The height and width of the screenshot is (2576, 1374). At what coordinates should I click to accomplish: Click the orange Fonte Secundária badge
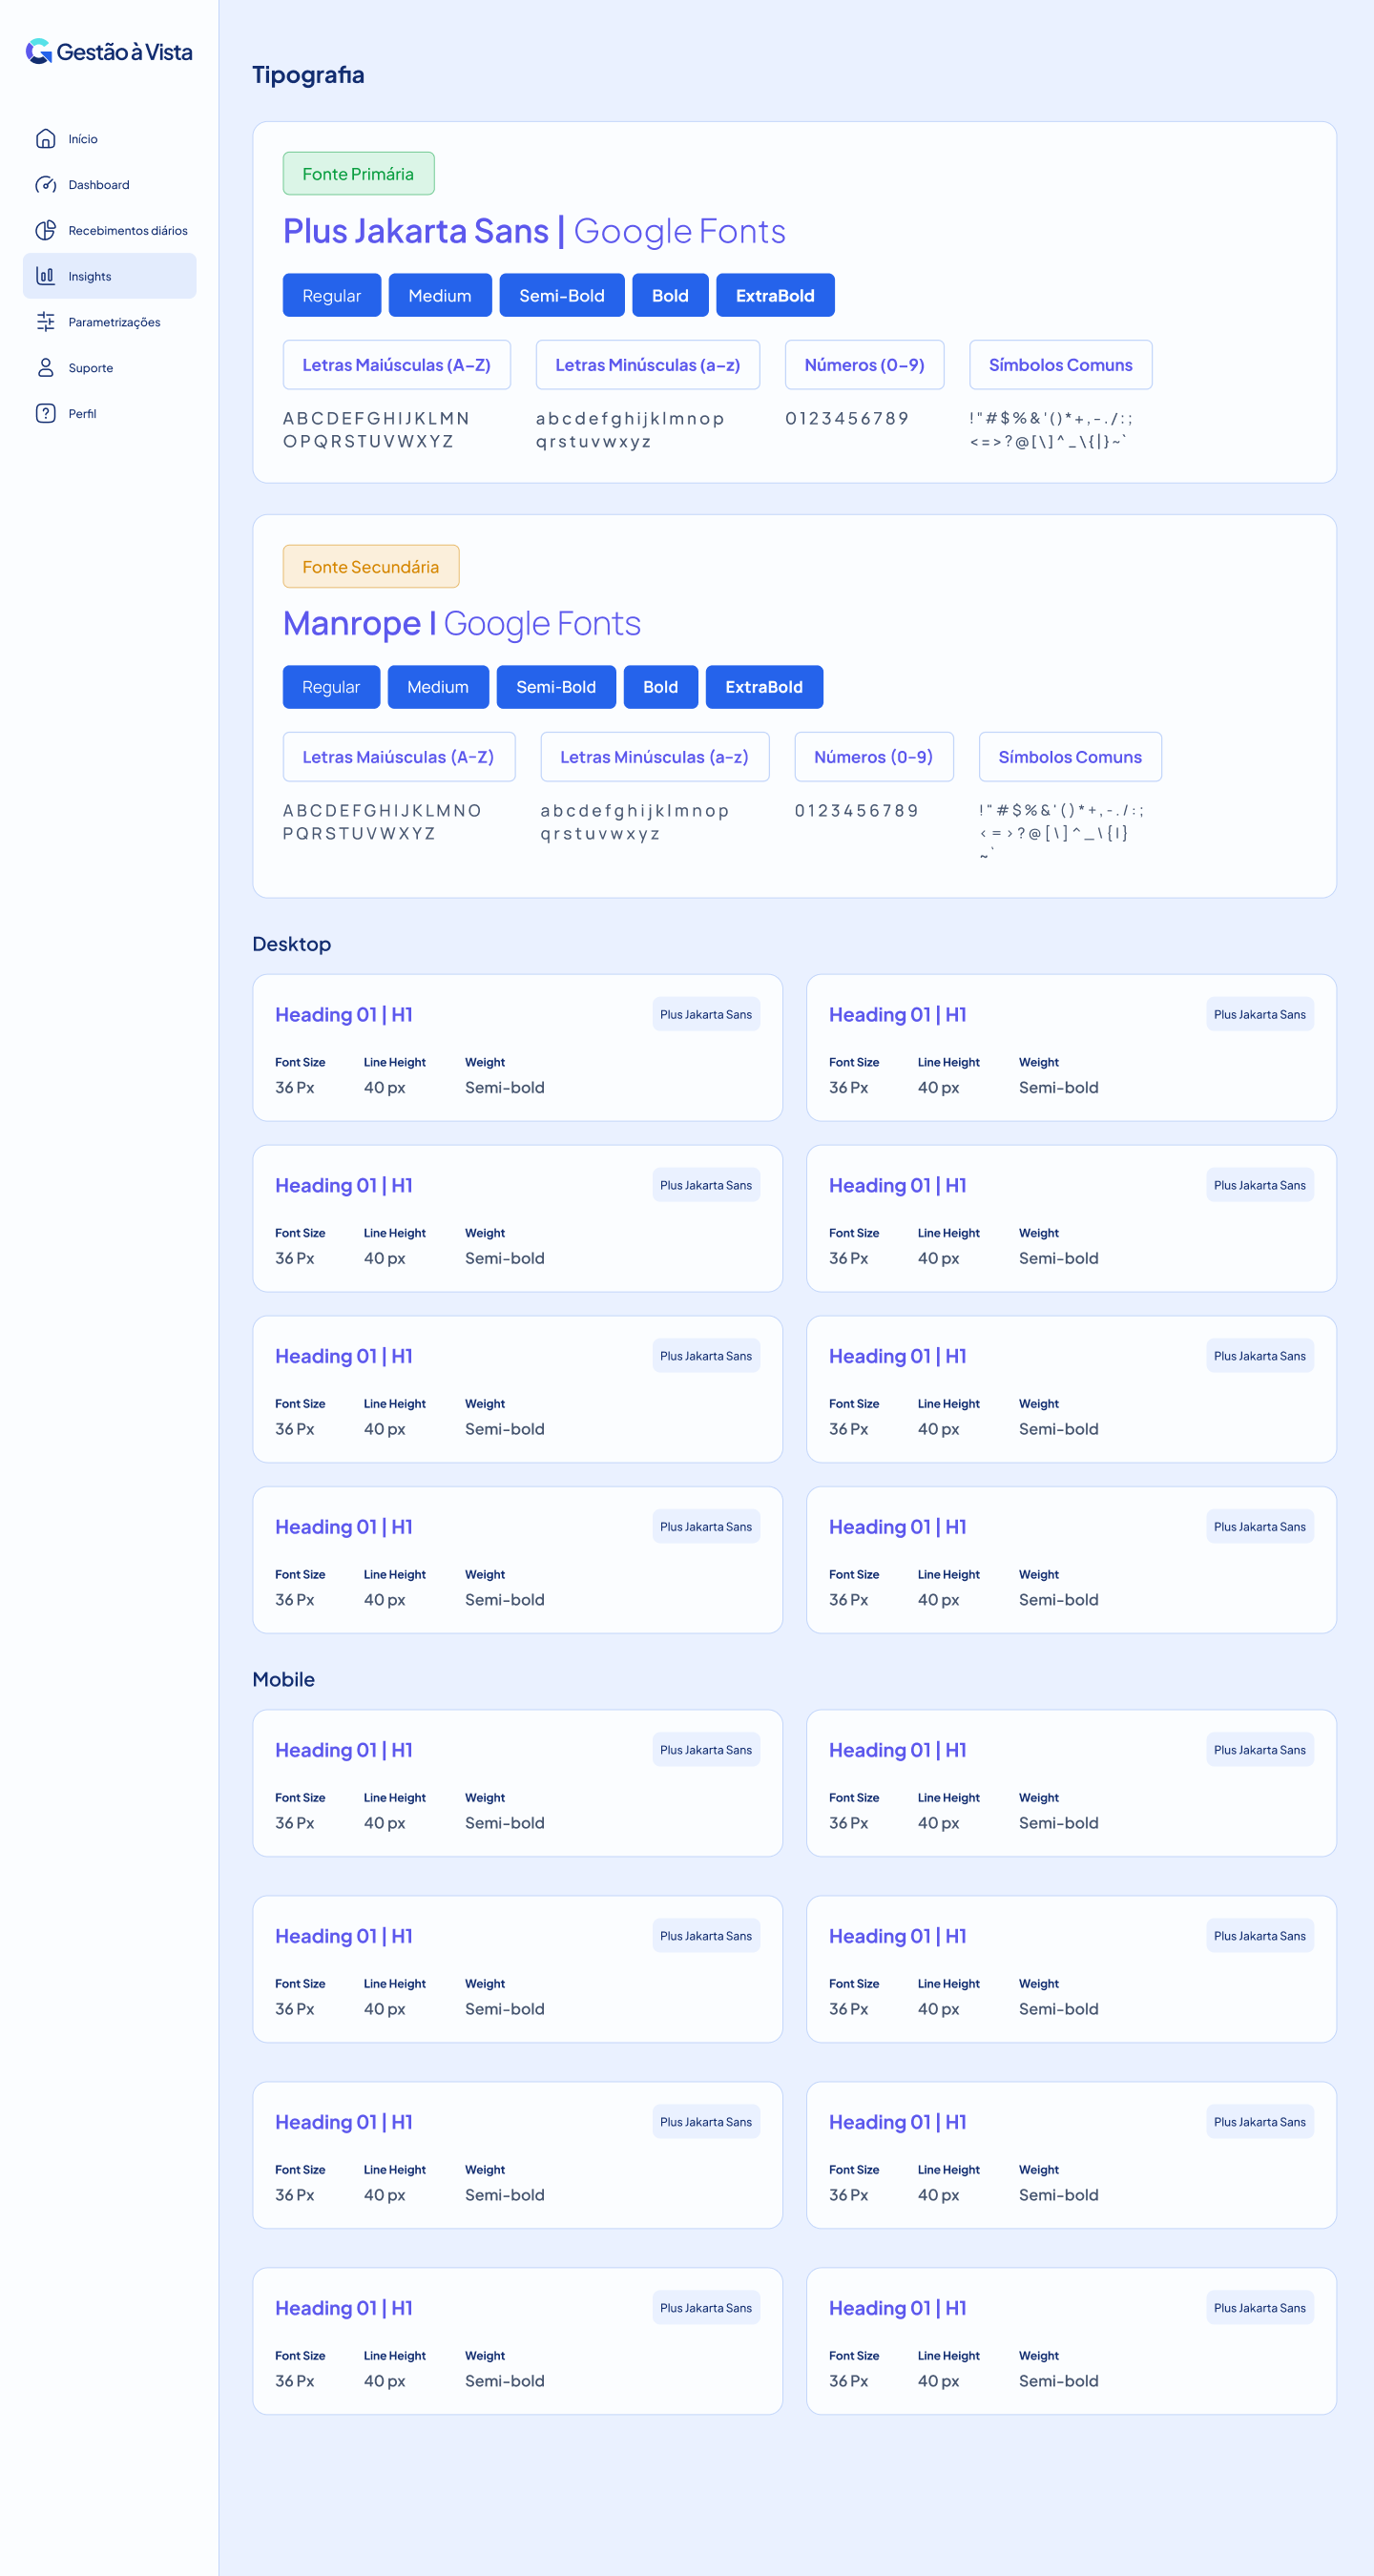point(371,567)
